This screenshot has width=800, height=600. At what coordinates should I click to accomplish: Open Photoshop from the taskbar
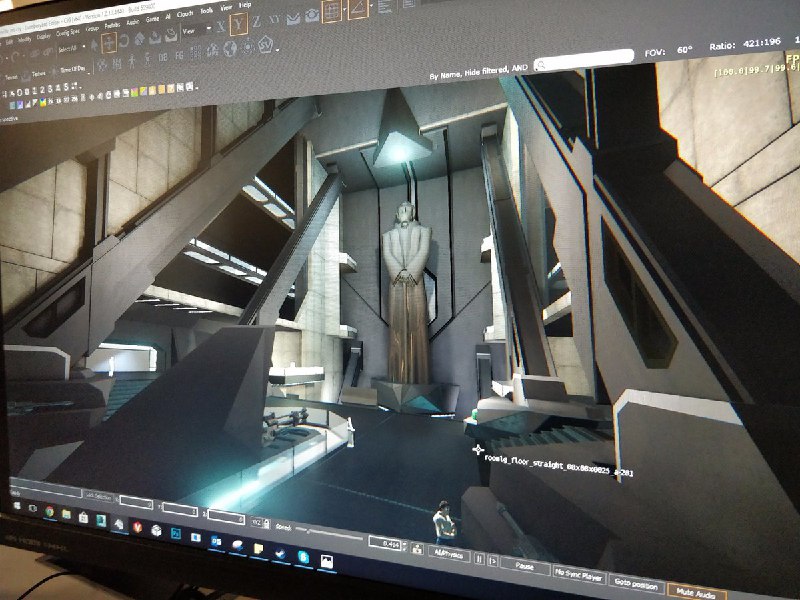tap(176, 534)
